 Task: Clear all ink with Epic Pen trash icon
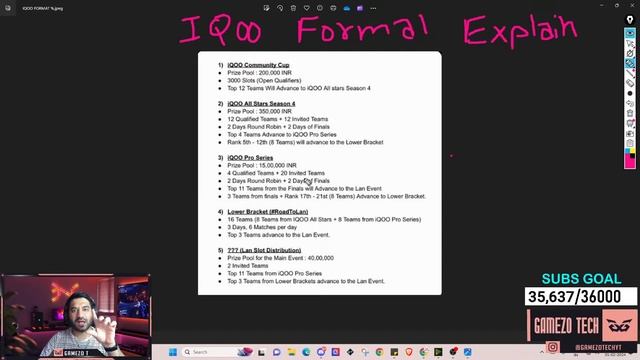630,113
